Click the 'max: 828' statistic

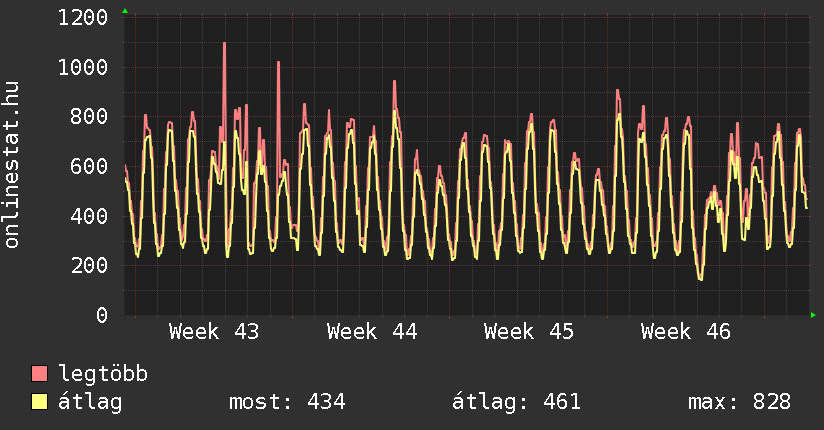point(739,402)
